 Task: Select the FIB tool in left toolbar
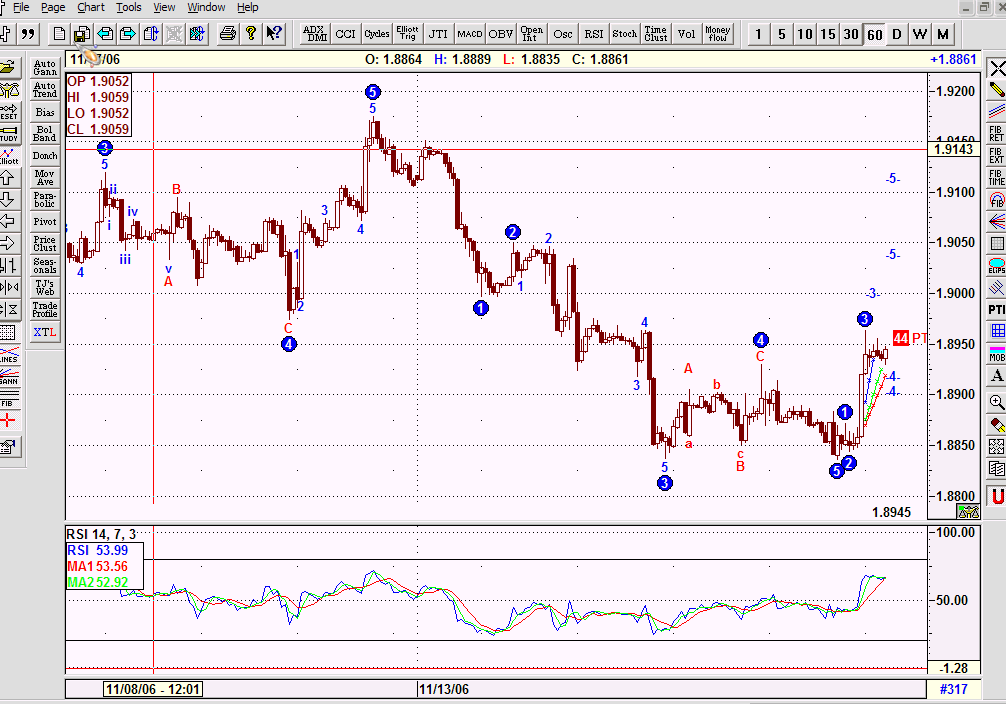(8, 399)
